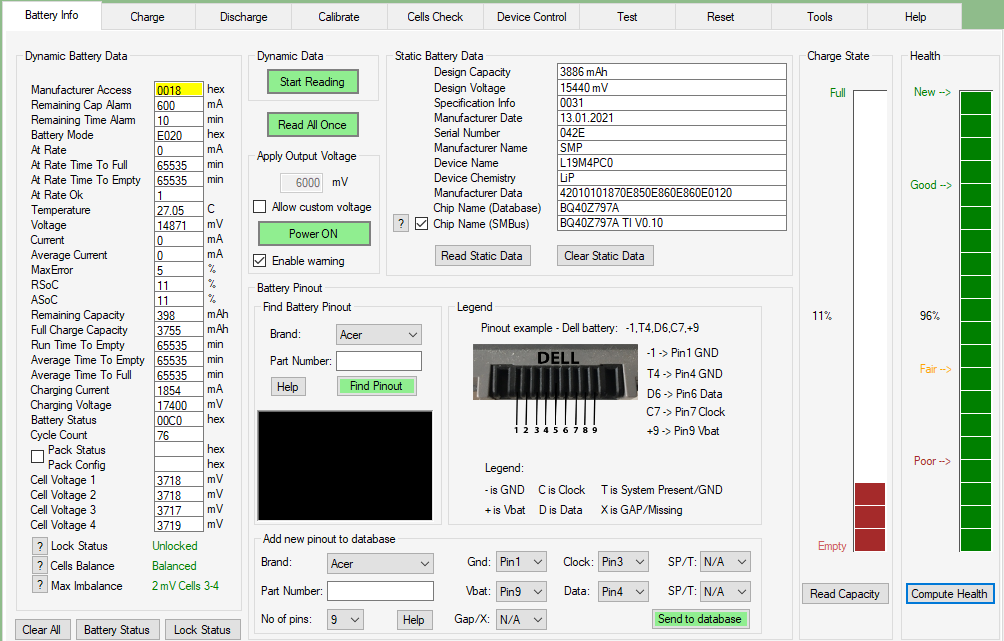Expand the Gnd pin dropdown

[521, 563]
